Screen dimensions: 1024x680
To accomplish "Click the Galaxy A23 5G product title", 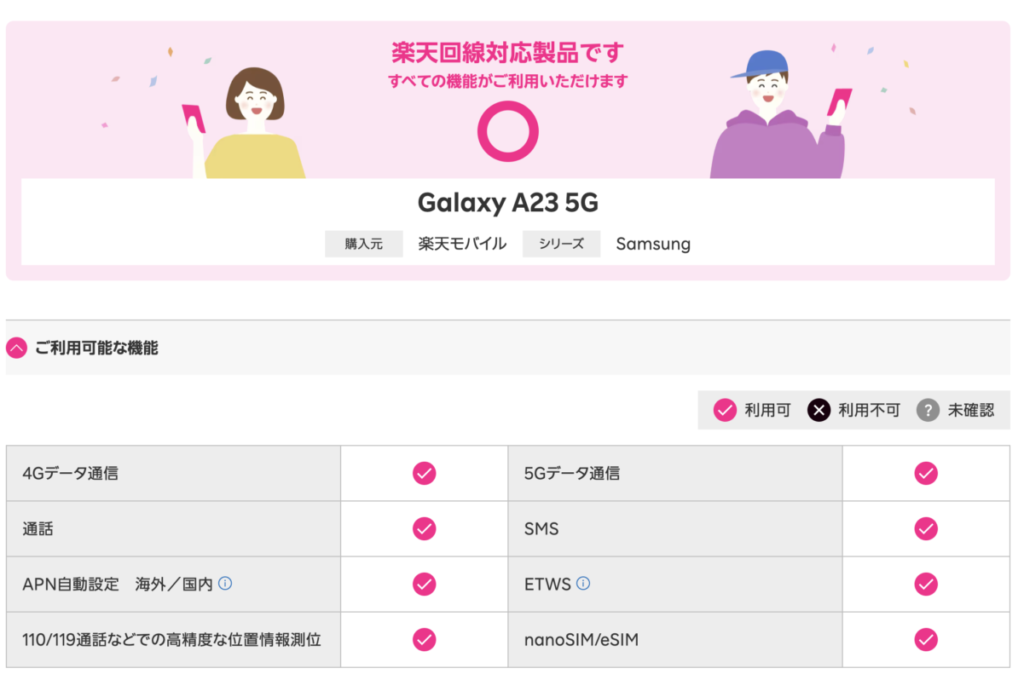I will click(508, 202).
